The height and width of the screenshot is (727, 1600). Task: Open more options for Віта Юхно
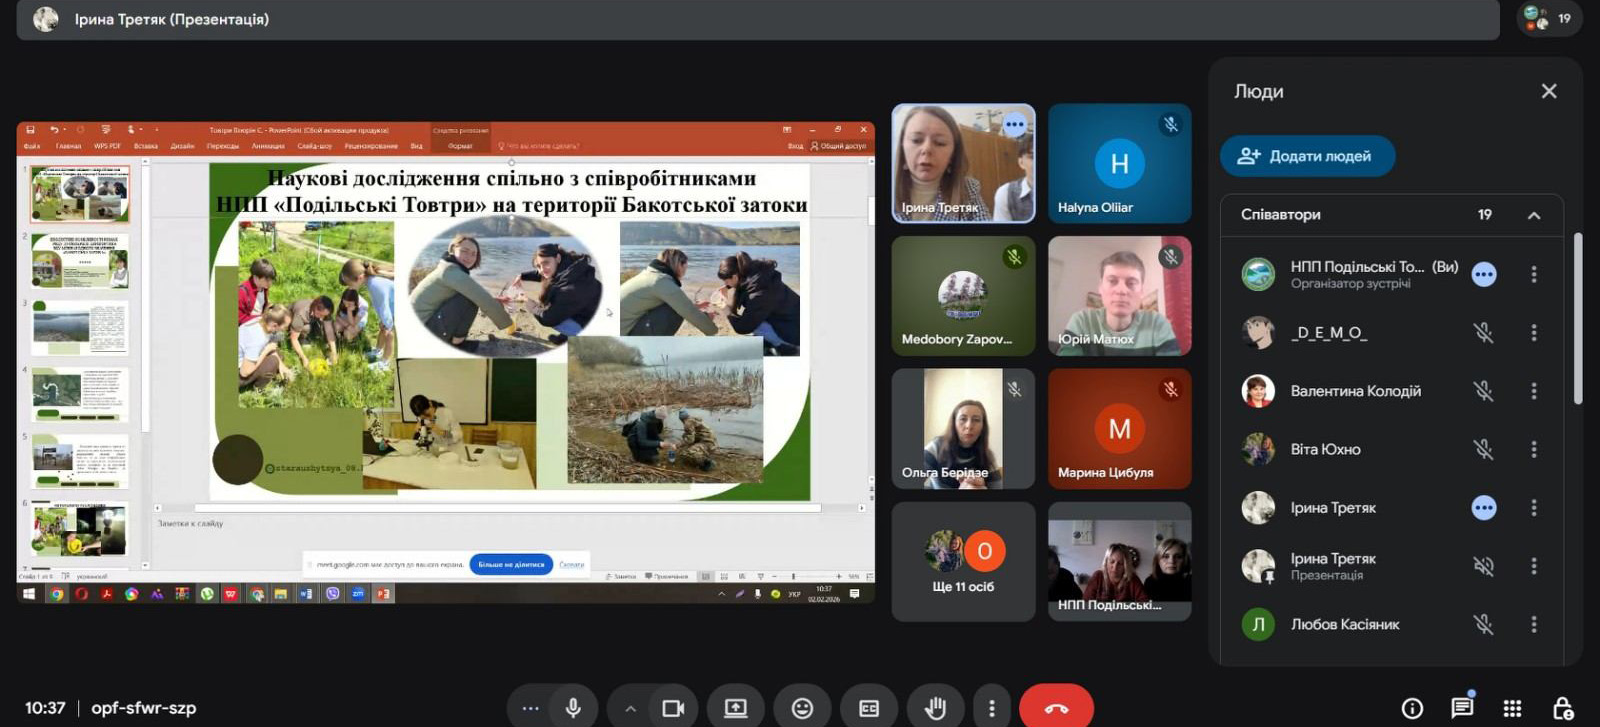1533,450
